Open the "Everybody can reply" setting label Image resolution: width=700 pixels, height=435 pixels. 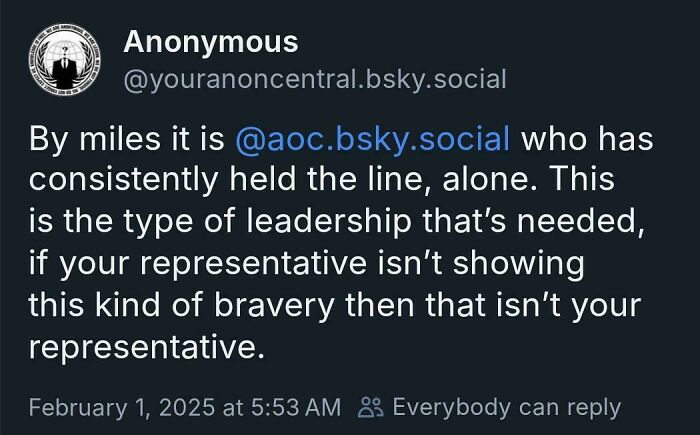[506, 408]
